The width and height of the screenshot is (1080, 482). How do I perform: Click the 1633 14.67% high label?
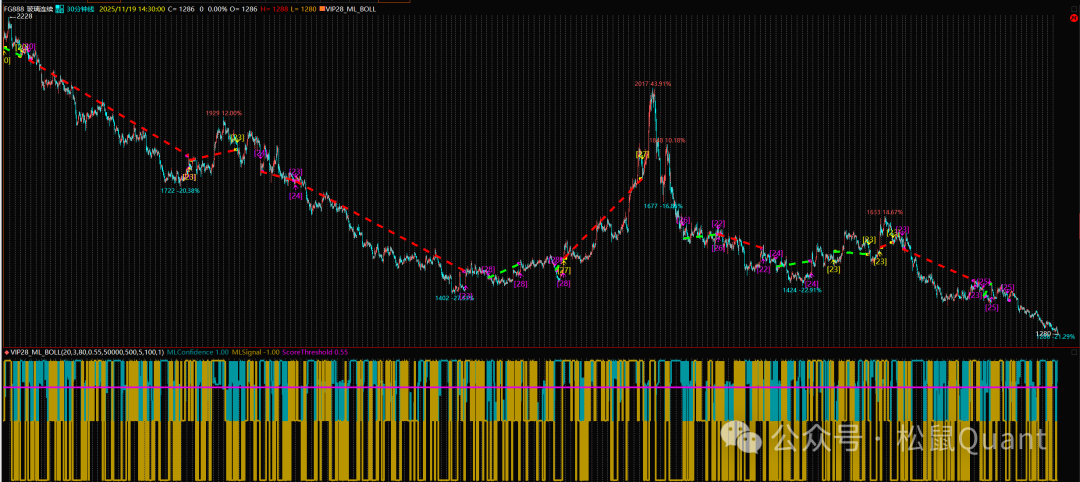tap(884, 212)
